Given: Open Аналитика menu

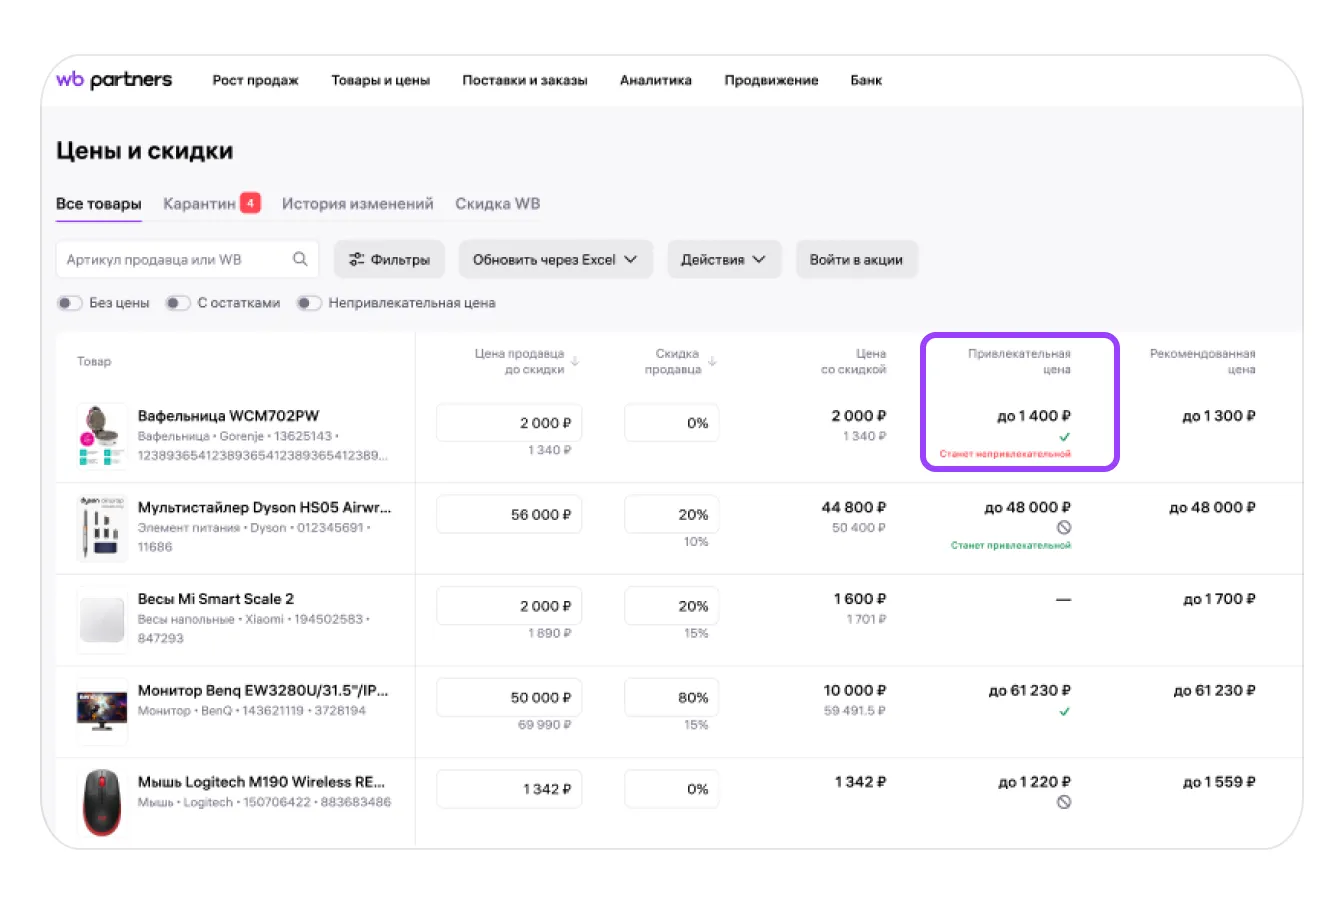Looking at the screenshot, I should click(656, 80).
